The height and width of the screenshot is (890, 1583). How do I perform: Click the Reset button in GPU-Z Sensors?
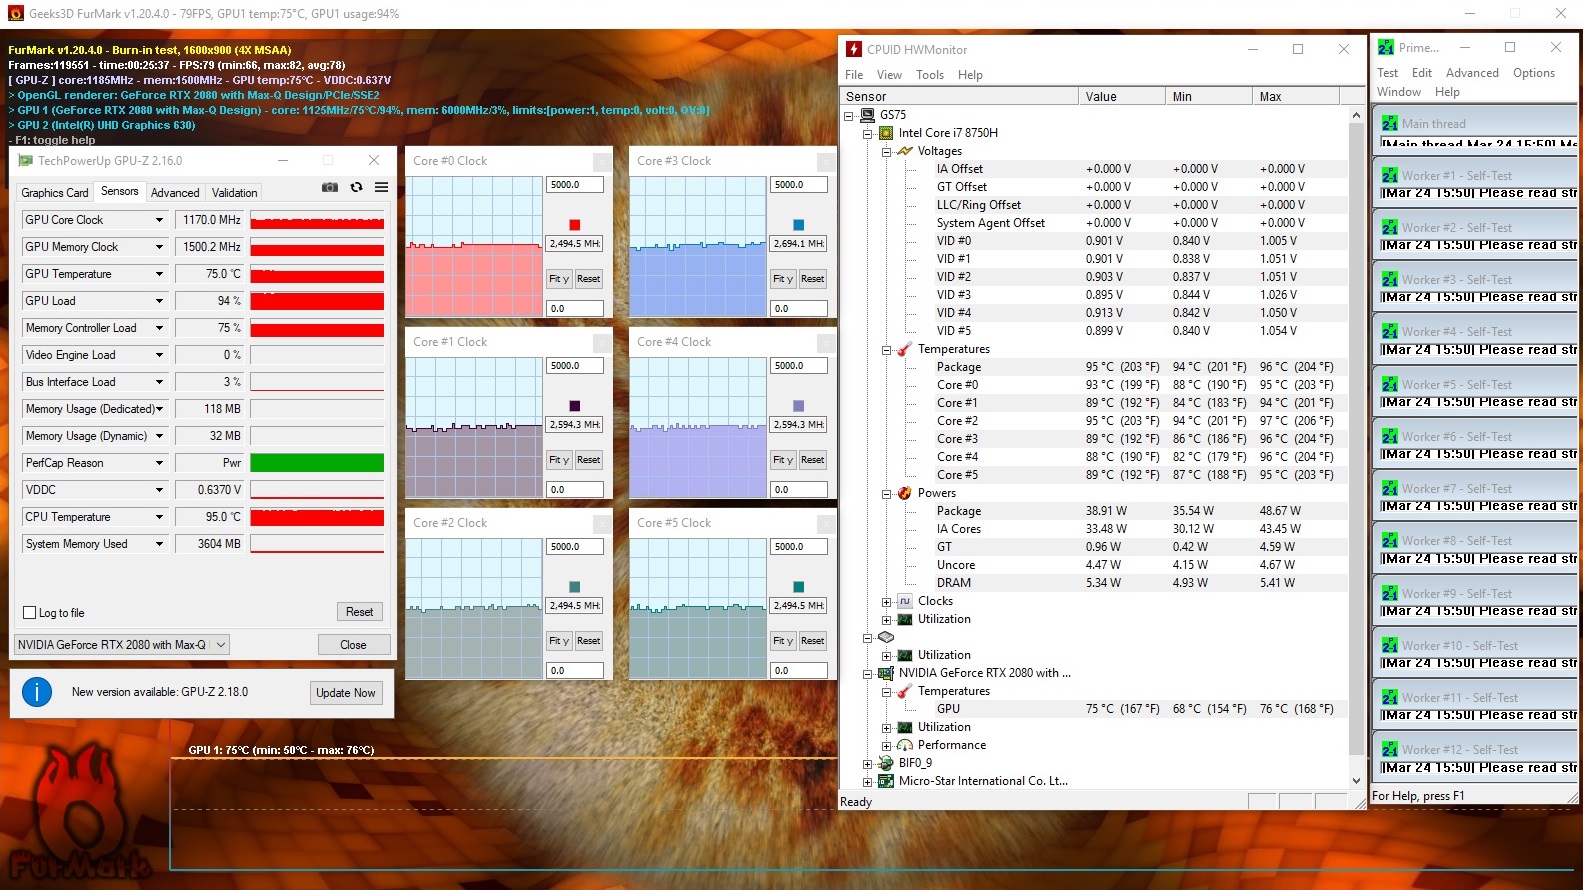360,612
